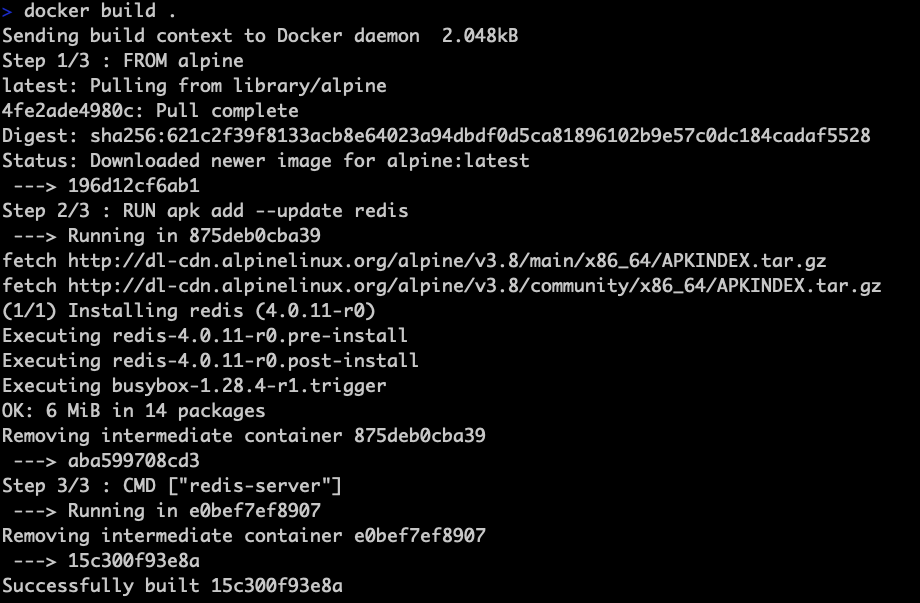
Task: Click '4fe2ade4980c: Pull complete' line
Action: [x=150, y=111]
